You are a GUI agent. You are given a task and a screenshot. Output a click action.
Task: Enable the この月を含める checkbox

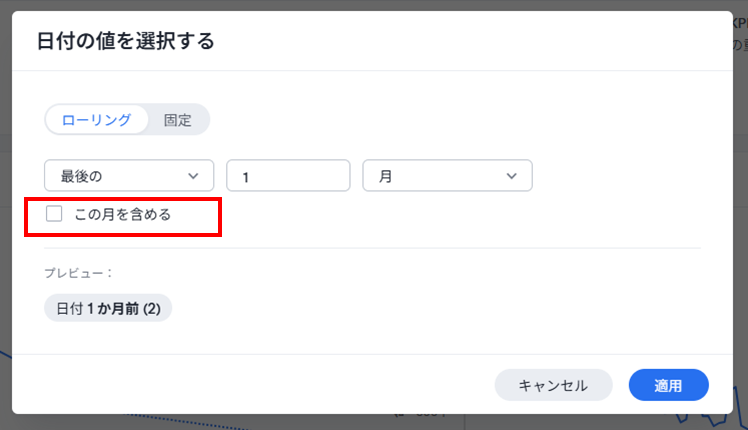coord(55,213)
